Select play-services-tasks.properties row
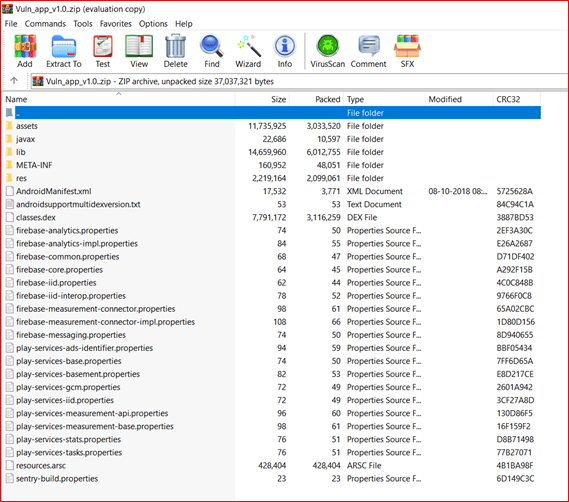Image resolution: width=569 pixels, height=502 pixels. (x=272, y=453)
